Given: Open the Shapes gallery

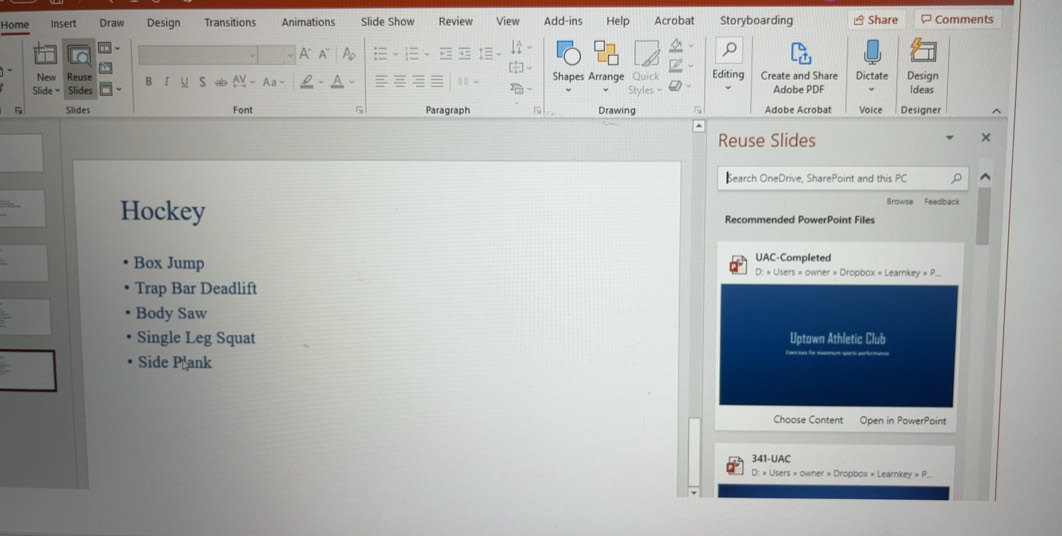Looking at the screenshot, I should click(x=568, y=67).
